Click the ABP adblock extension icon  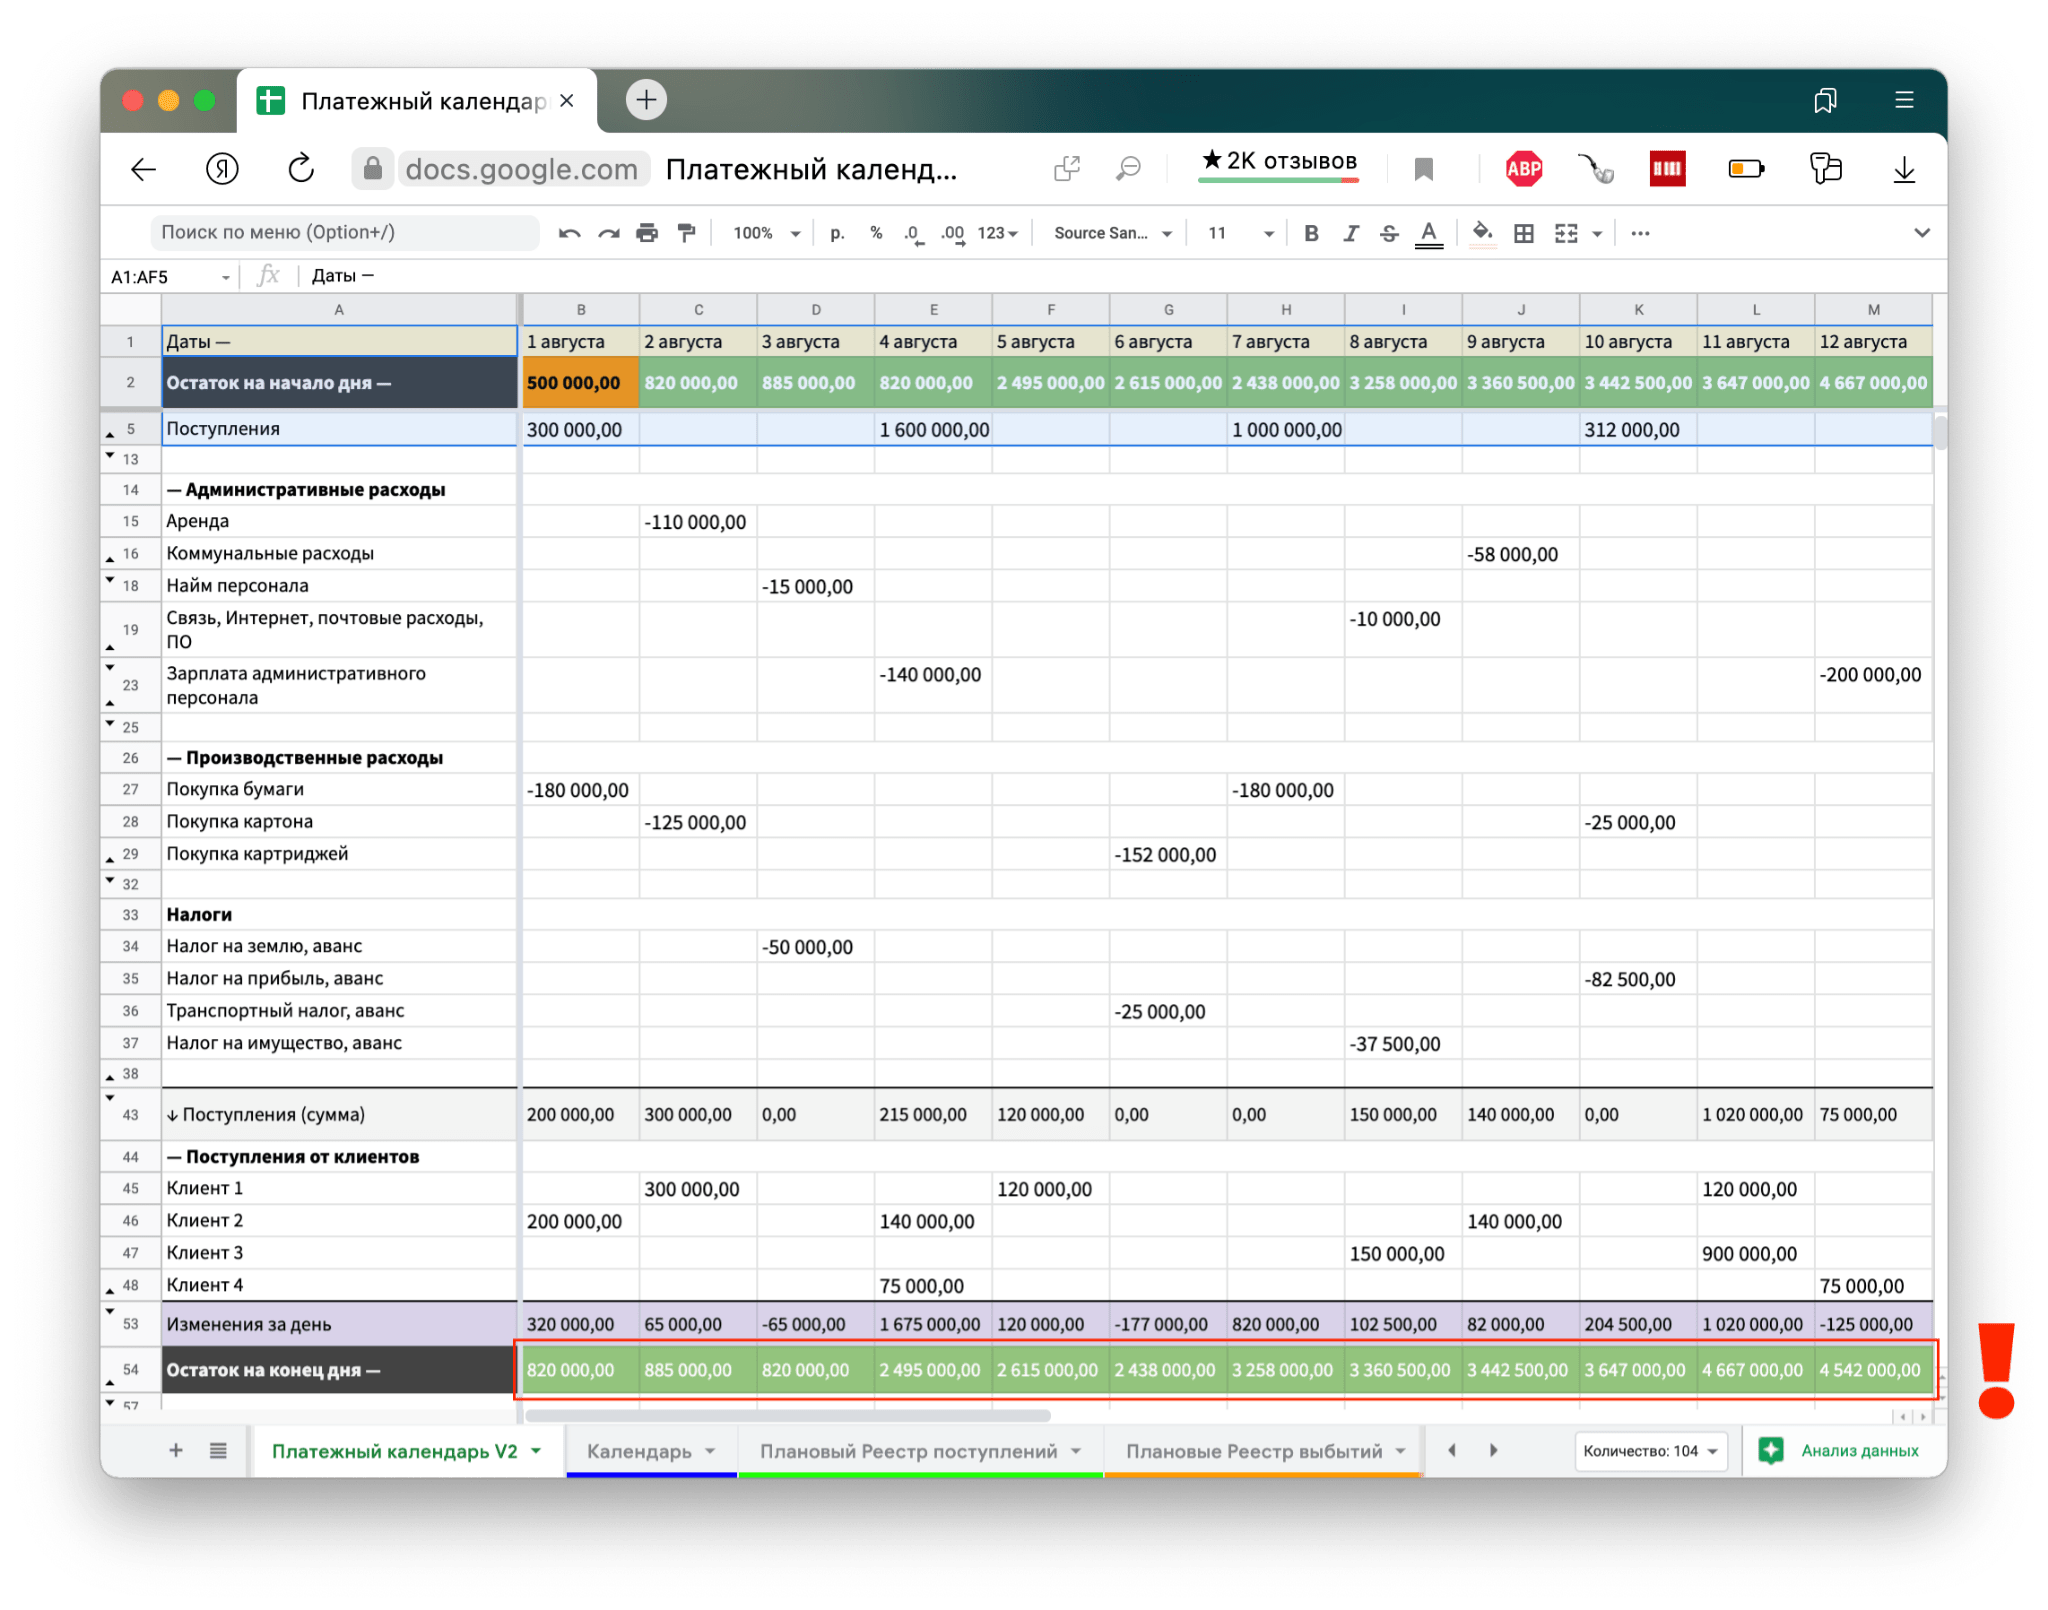coord(1523,169)
